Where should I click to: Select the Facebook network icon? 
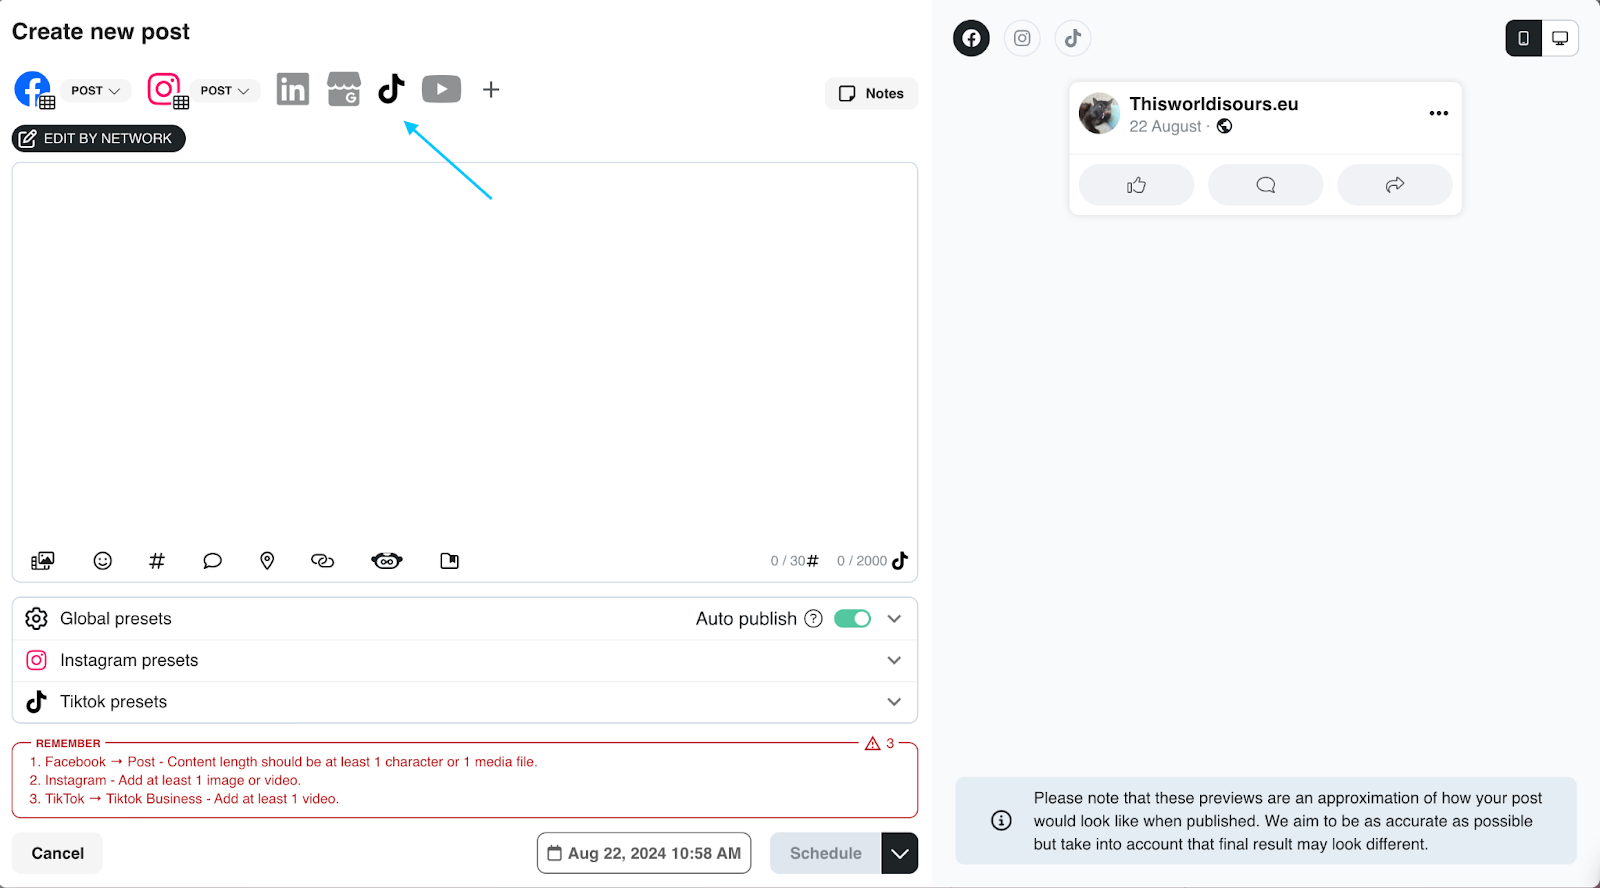click(x=33, y=89)
